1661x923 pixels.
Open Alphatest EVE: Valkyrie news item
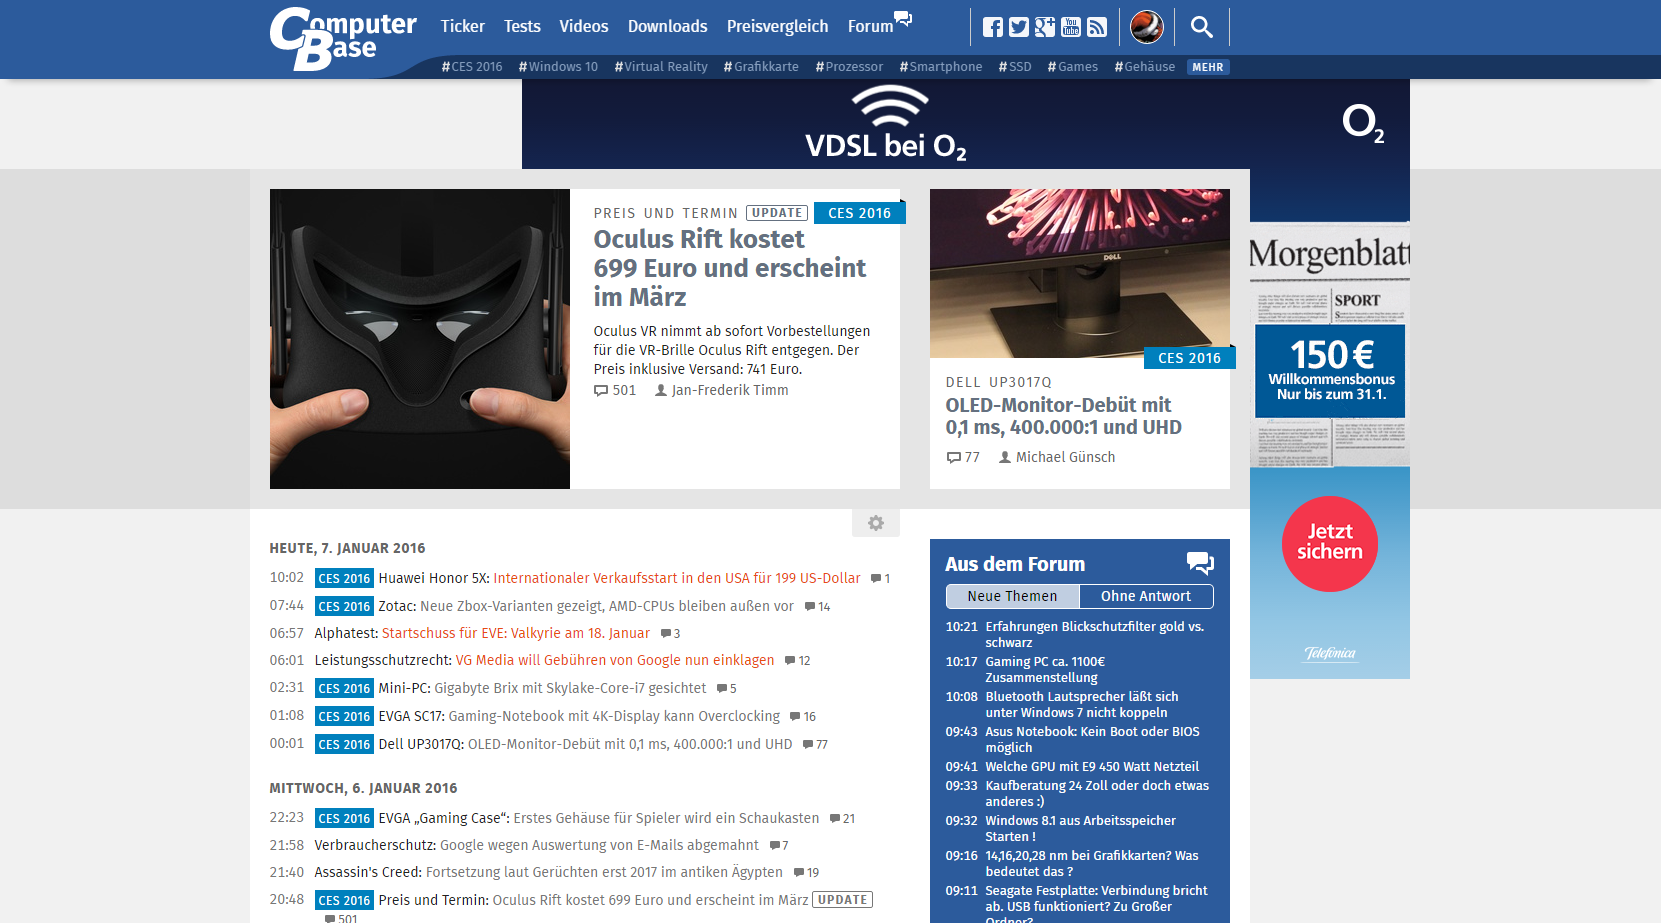482,633
